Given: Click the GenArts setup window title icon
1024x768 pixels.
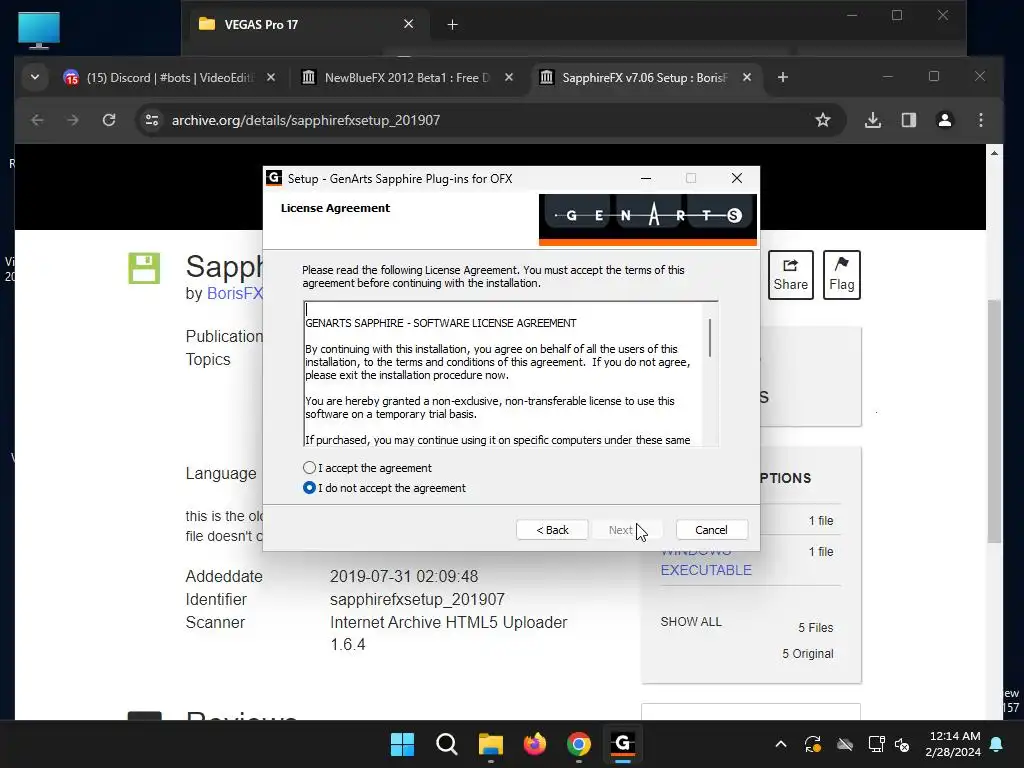Looking at the screenshot, I should pyautogui.click(x=274, y=178).
